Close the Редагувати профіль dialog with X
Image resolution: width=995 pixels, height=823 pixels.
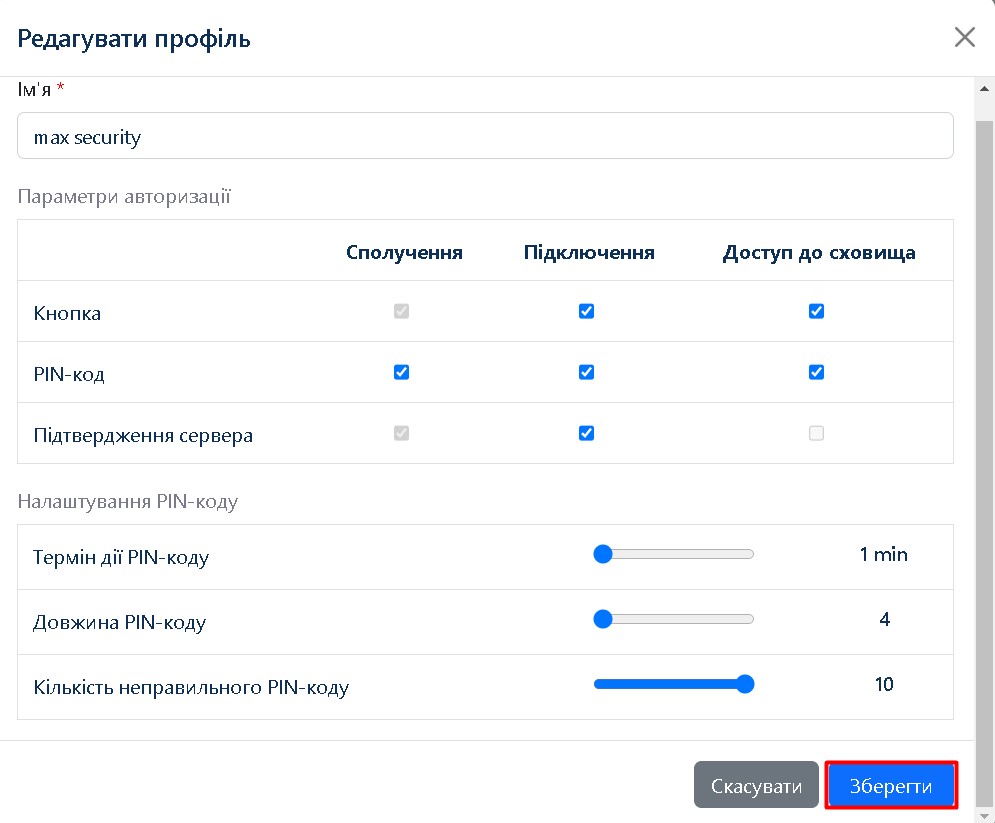[x=964, y=38]
